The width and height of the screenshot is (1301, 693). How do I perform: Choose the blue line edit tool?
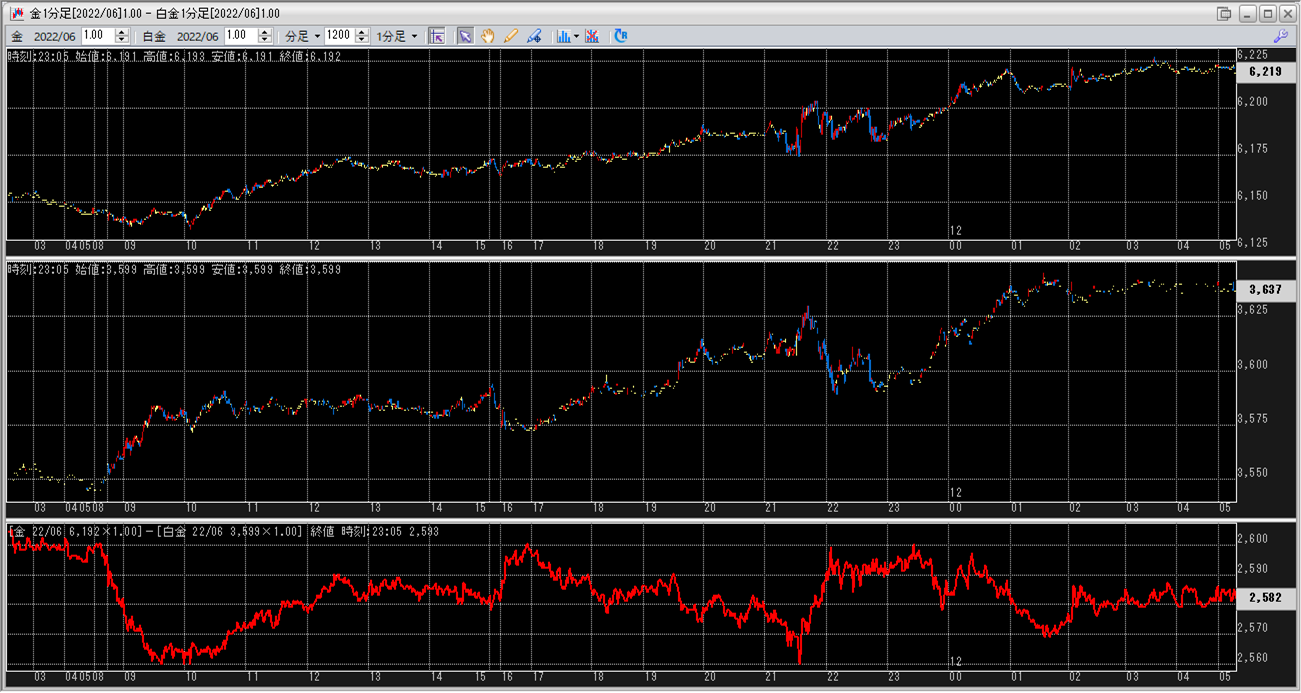coord(534,36)
